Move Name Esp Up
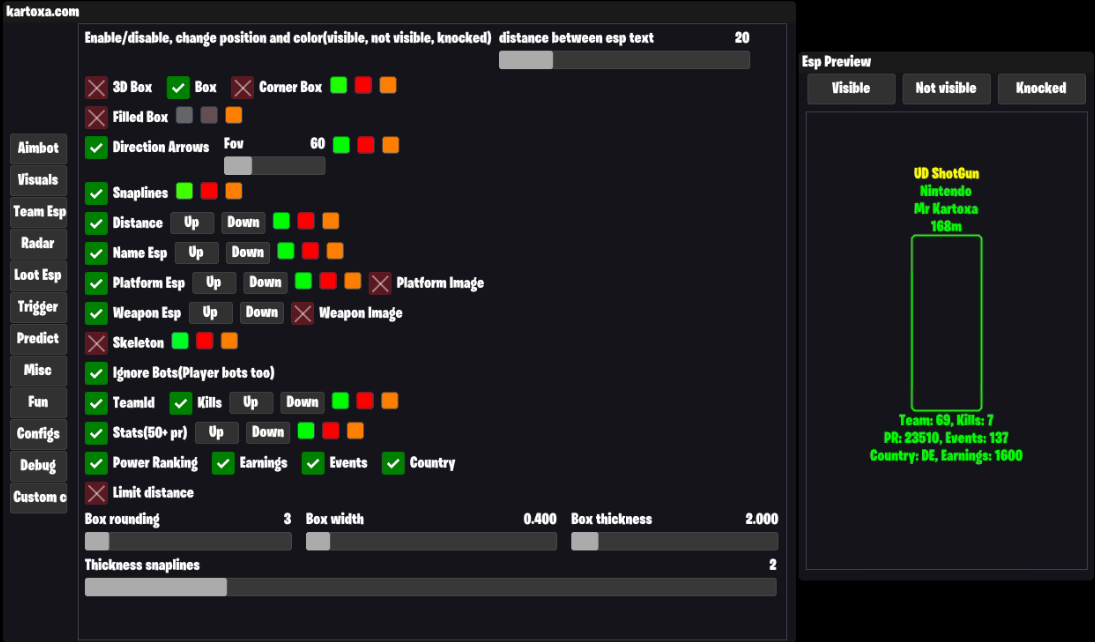 click(x=196, y=252)
